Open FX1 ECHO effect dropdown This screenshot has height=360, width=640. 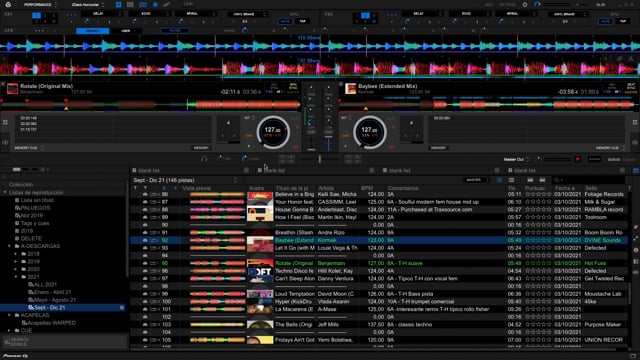[149, 14]
